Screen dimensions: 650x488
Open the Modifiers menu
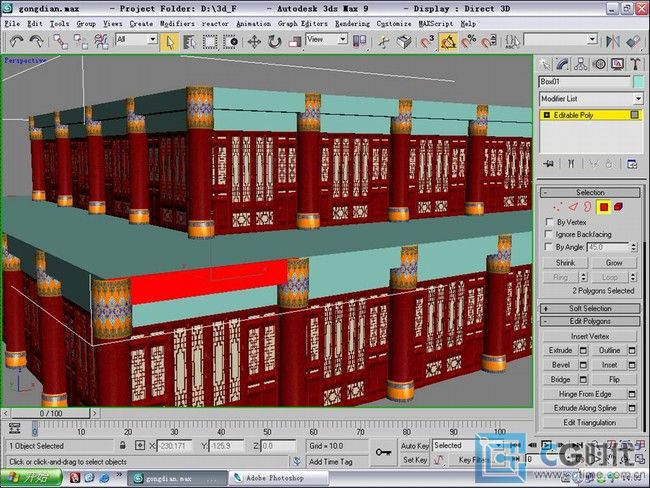177,24
